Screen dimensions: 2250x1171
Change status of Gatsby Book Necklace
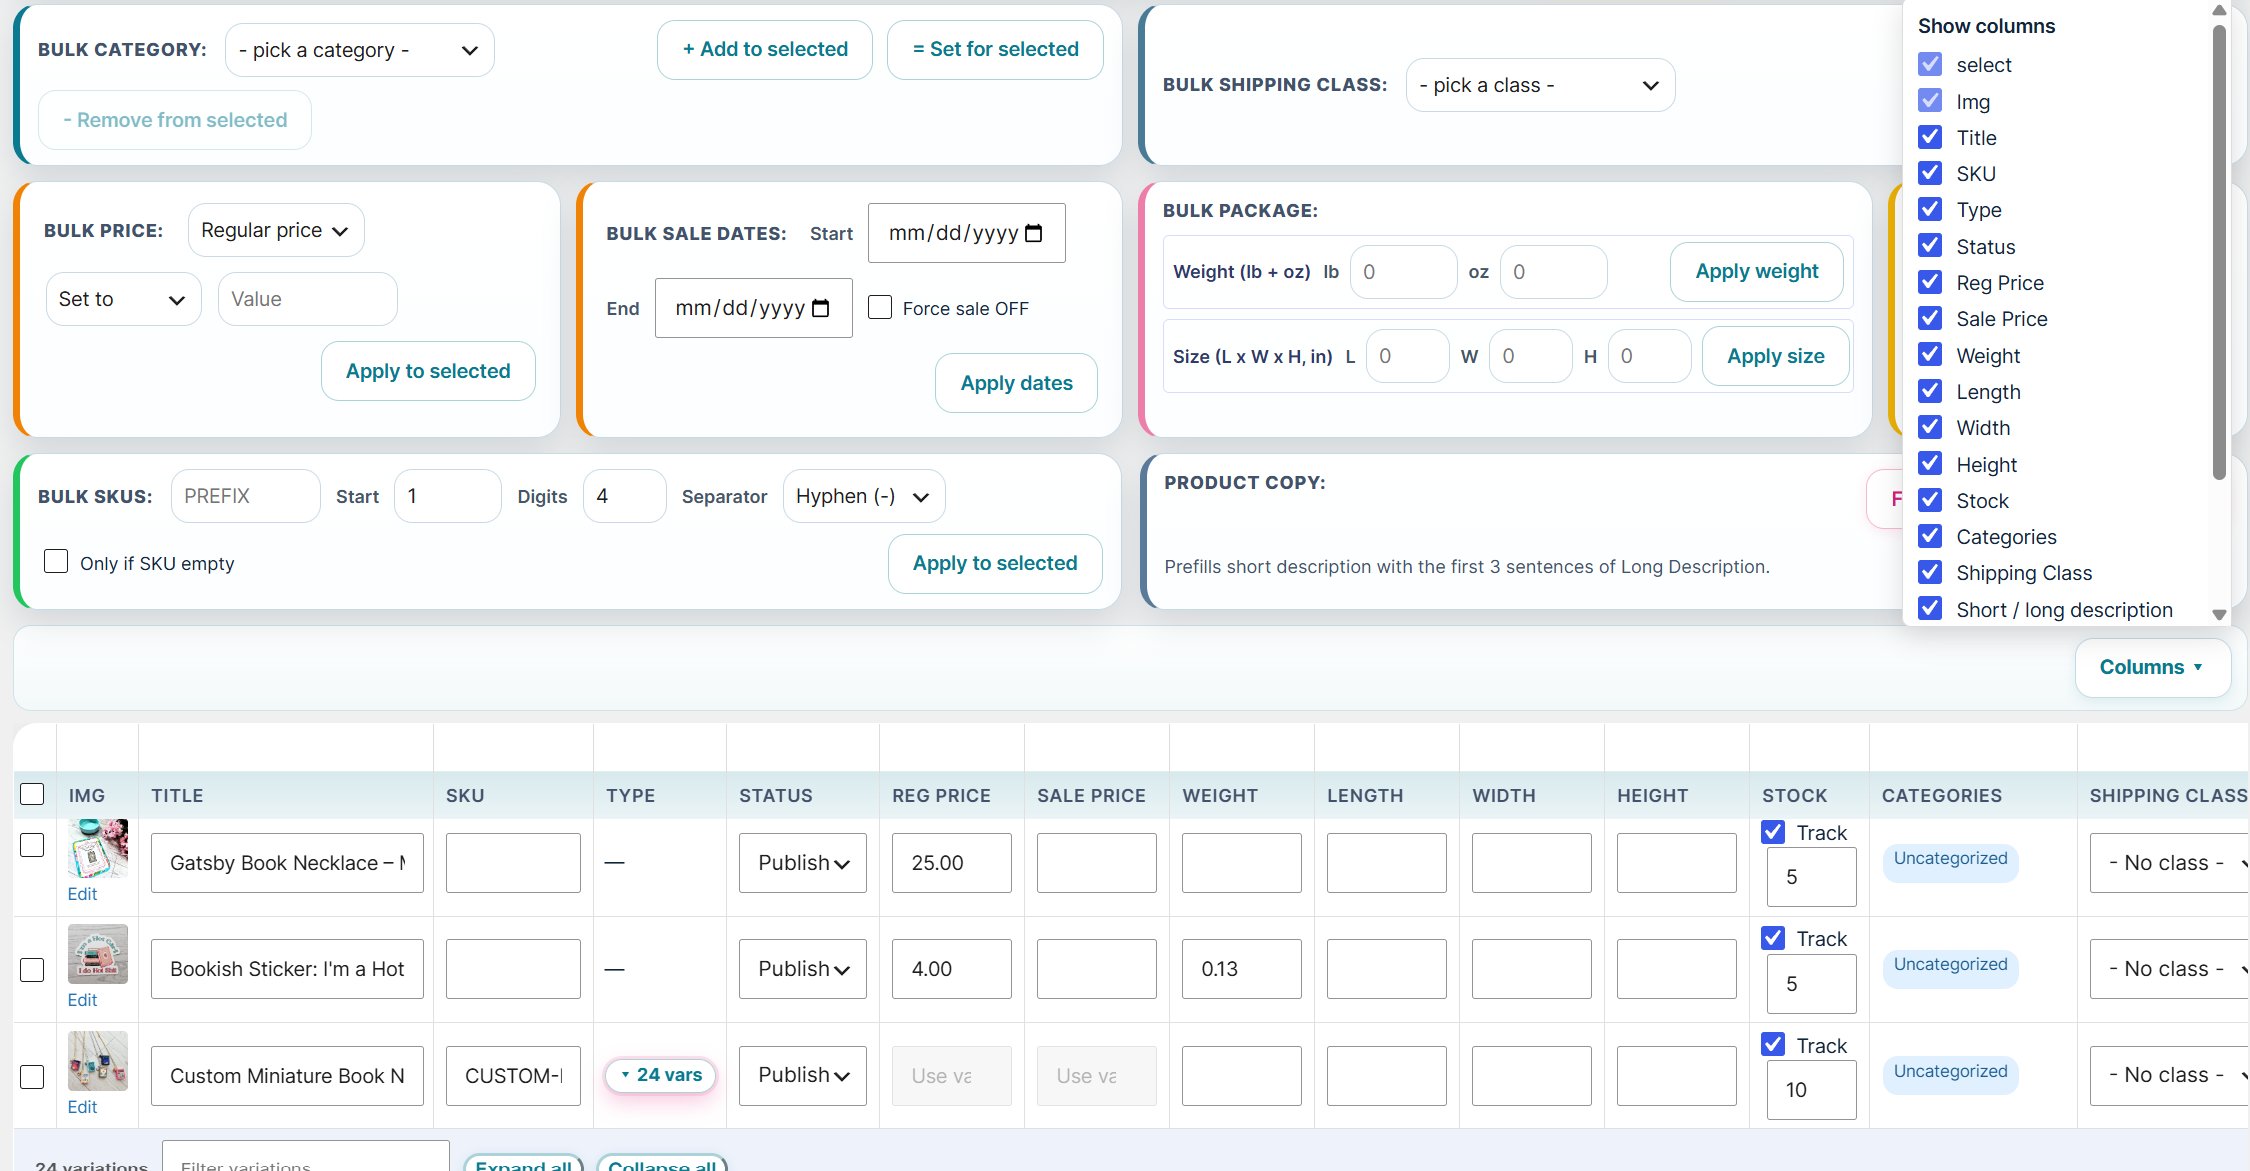pyautogui.click(x=803, y=863)
